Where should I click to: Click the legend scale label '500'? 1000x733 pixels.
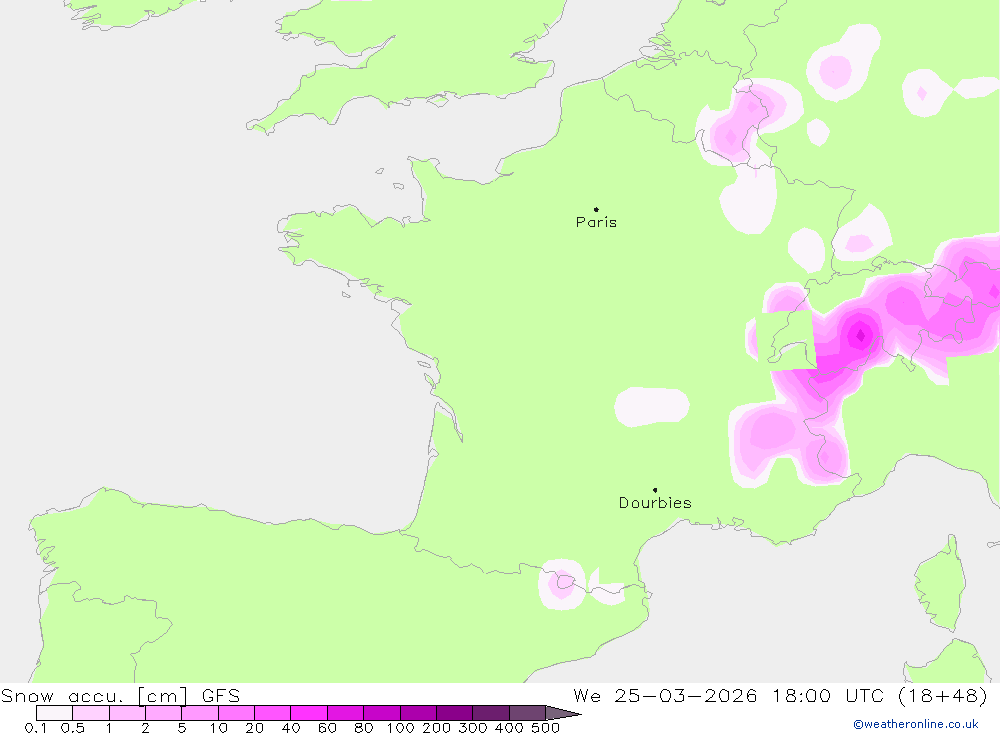[545, 727]
